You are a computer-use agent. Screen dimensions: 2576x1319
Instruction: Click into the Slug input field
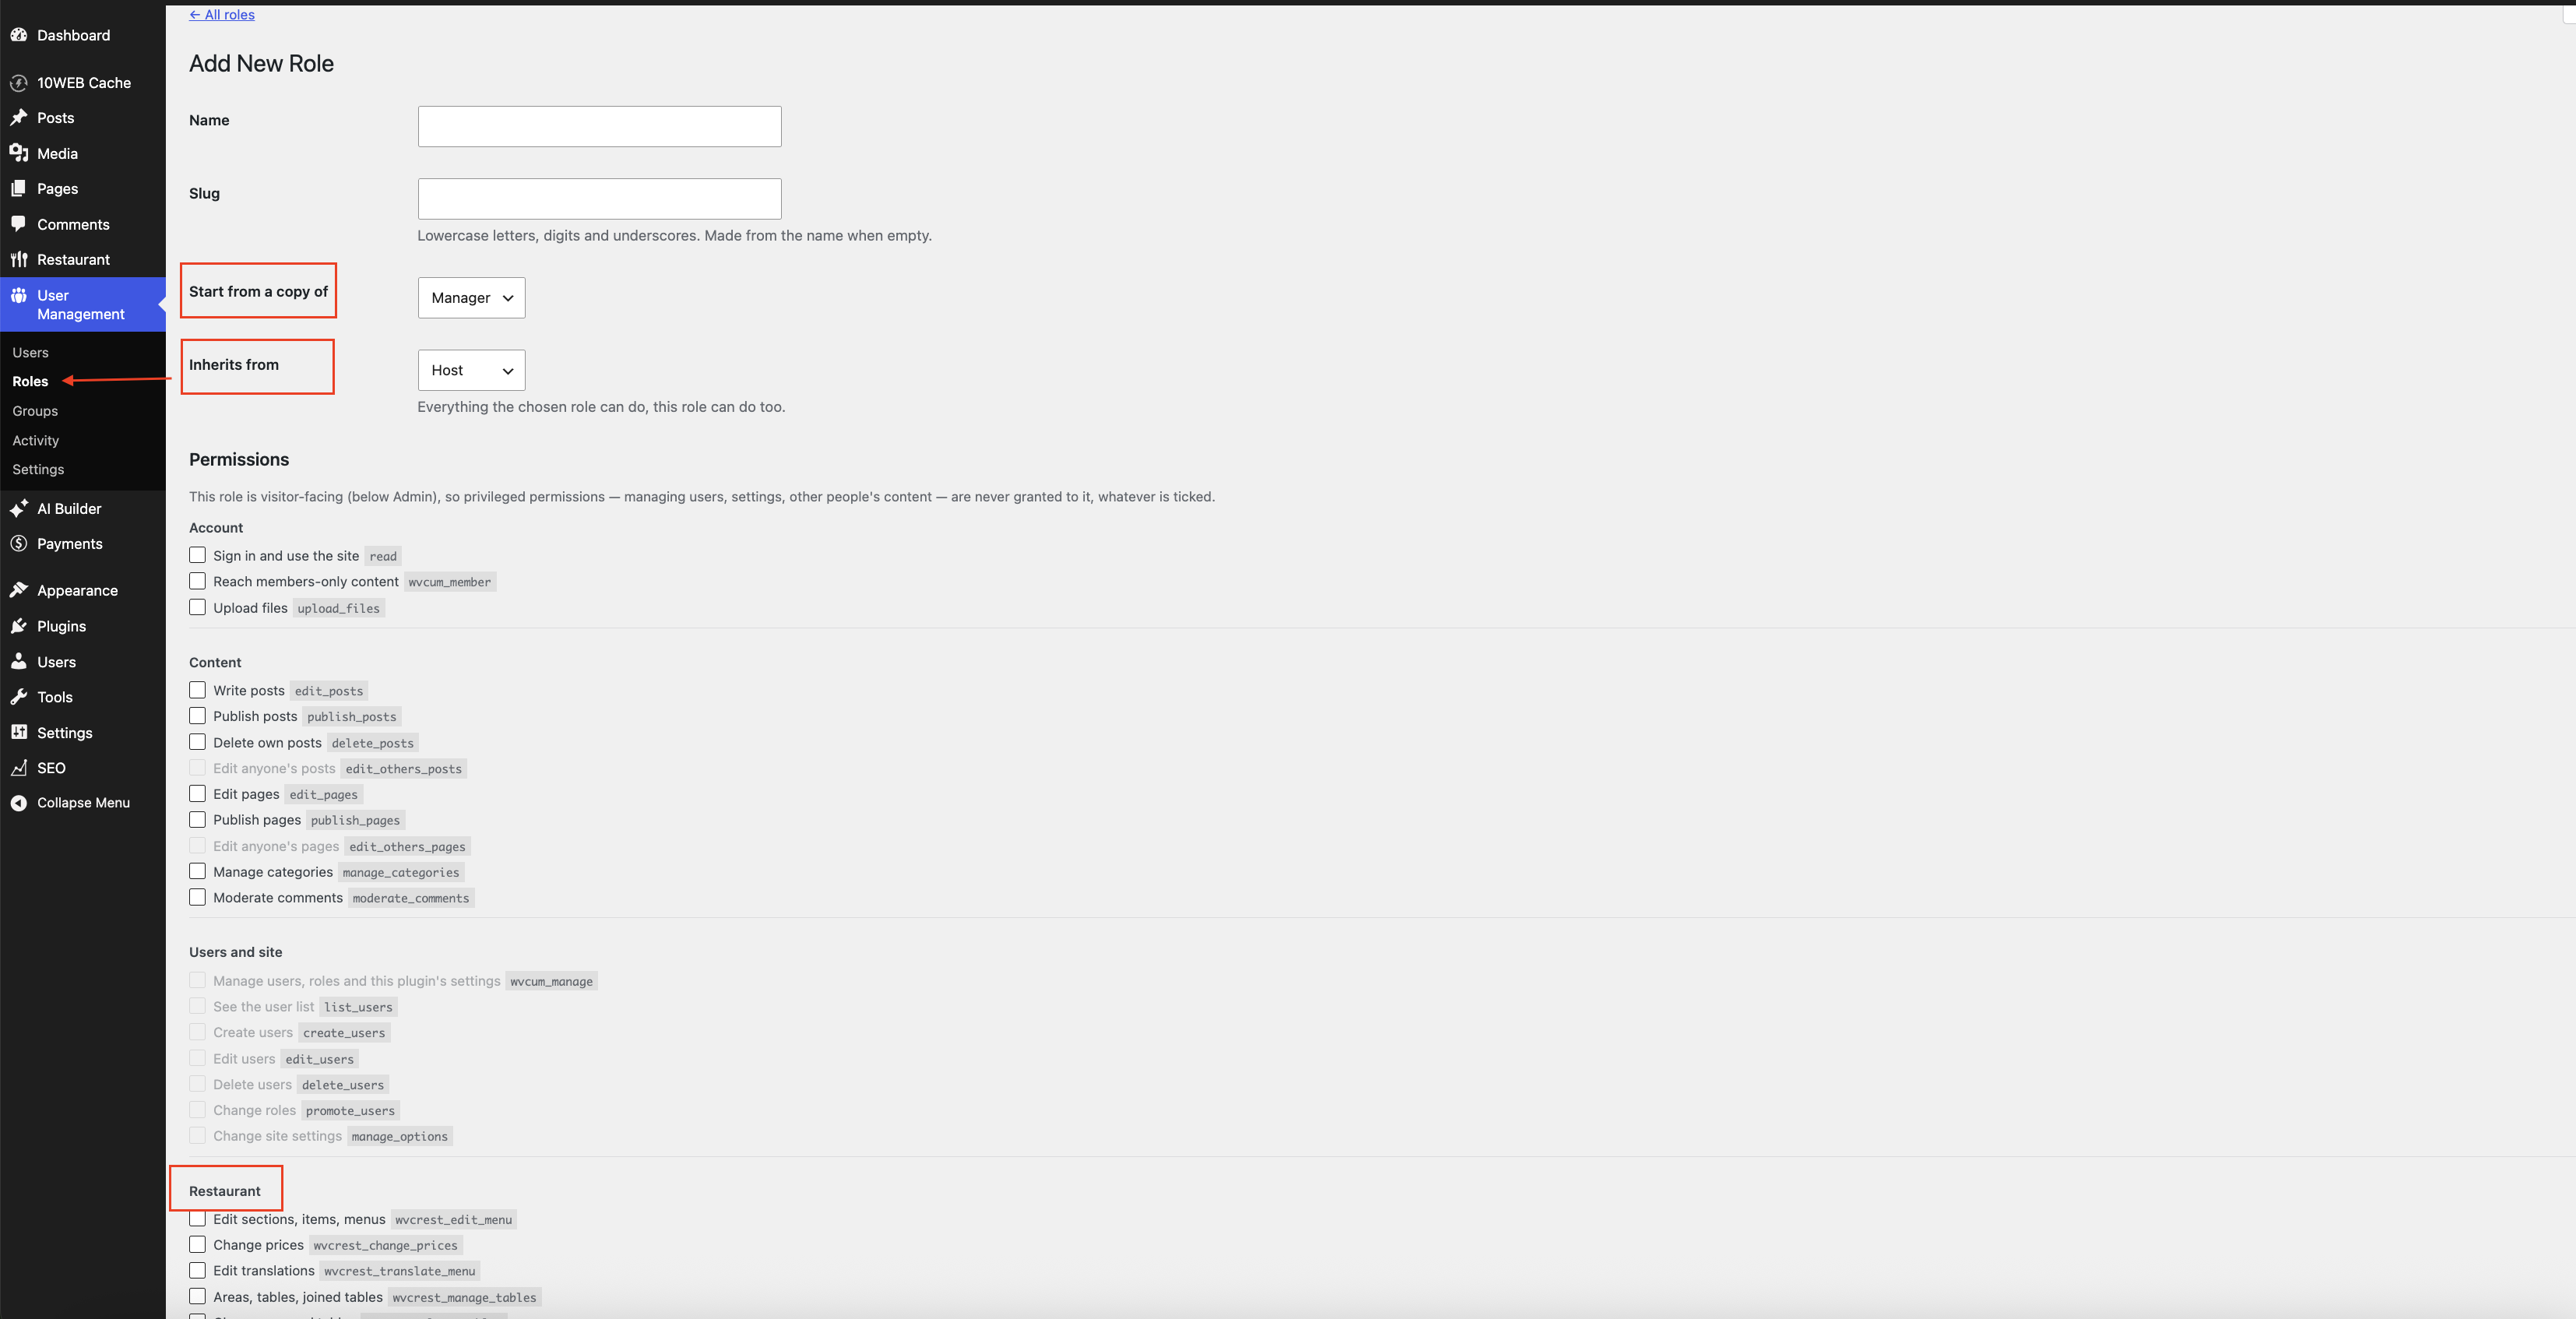(599, 199)
